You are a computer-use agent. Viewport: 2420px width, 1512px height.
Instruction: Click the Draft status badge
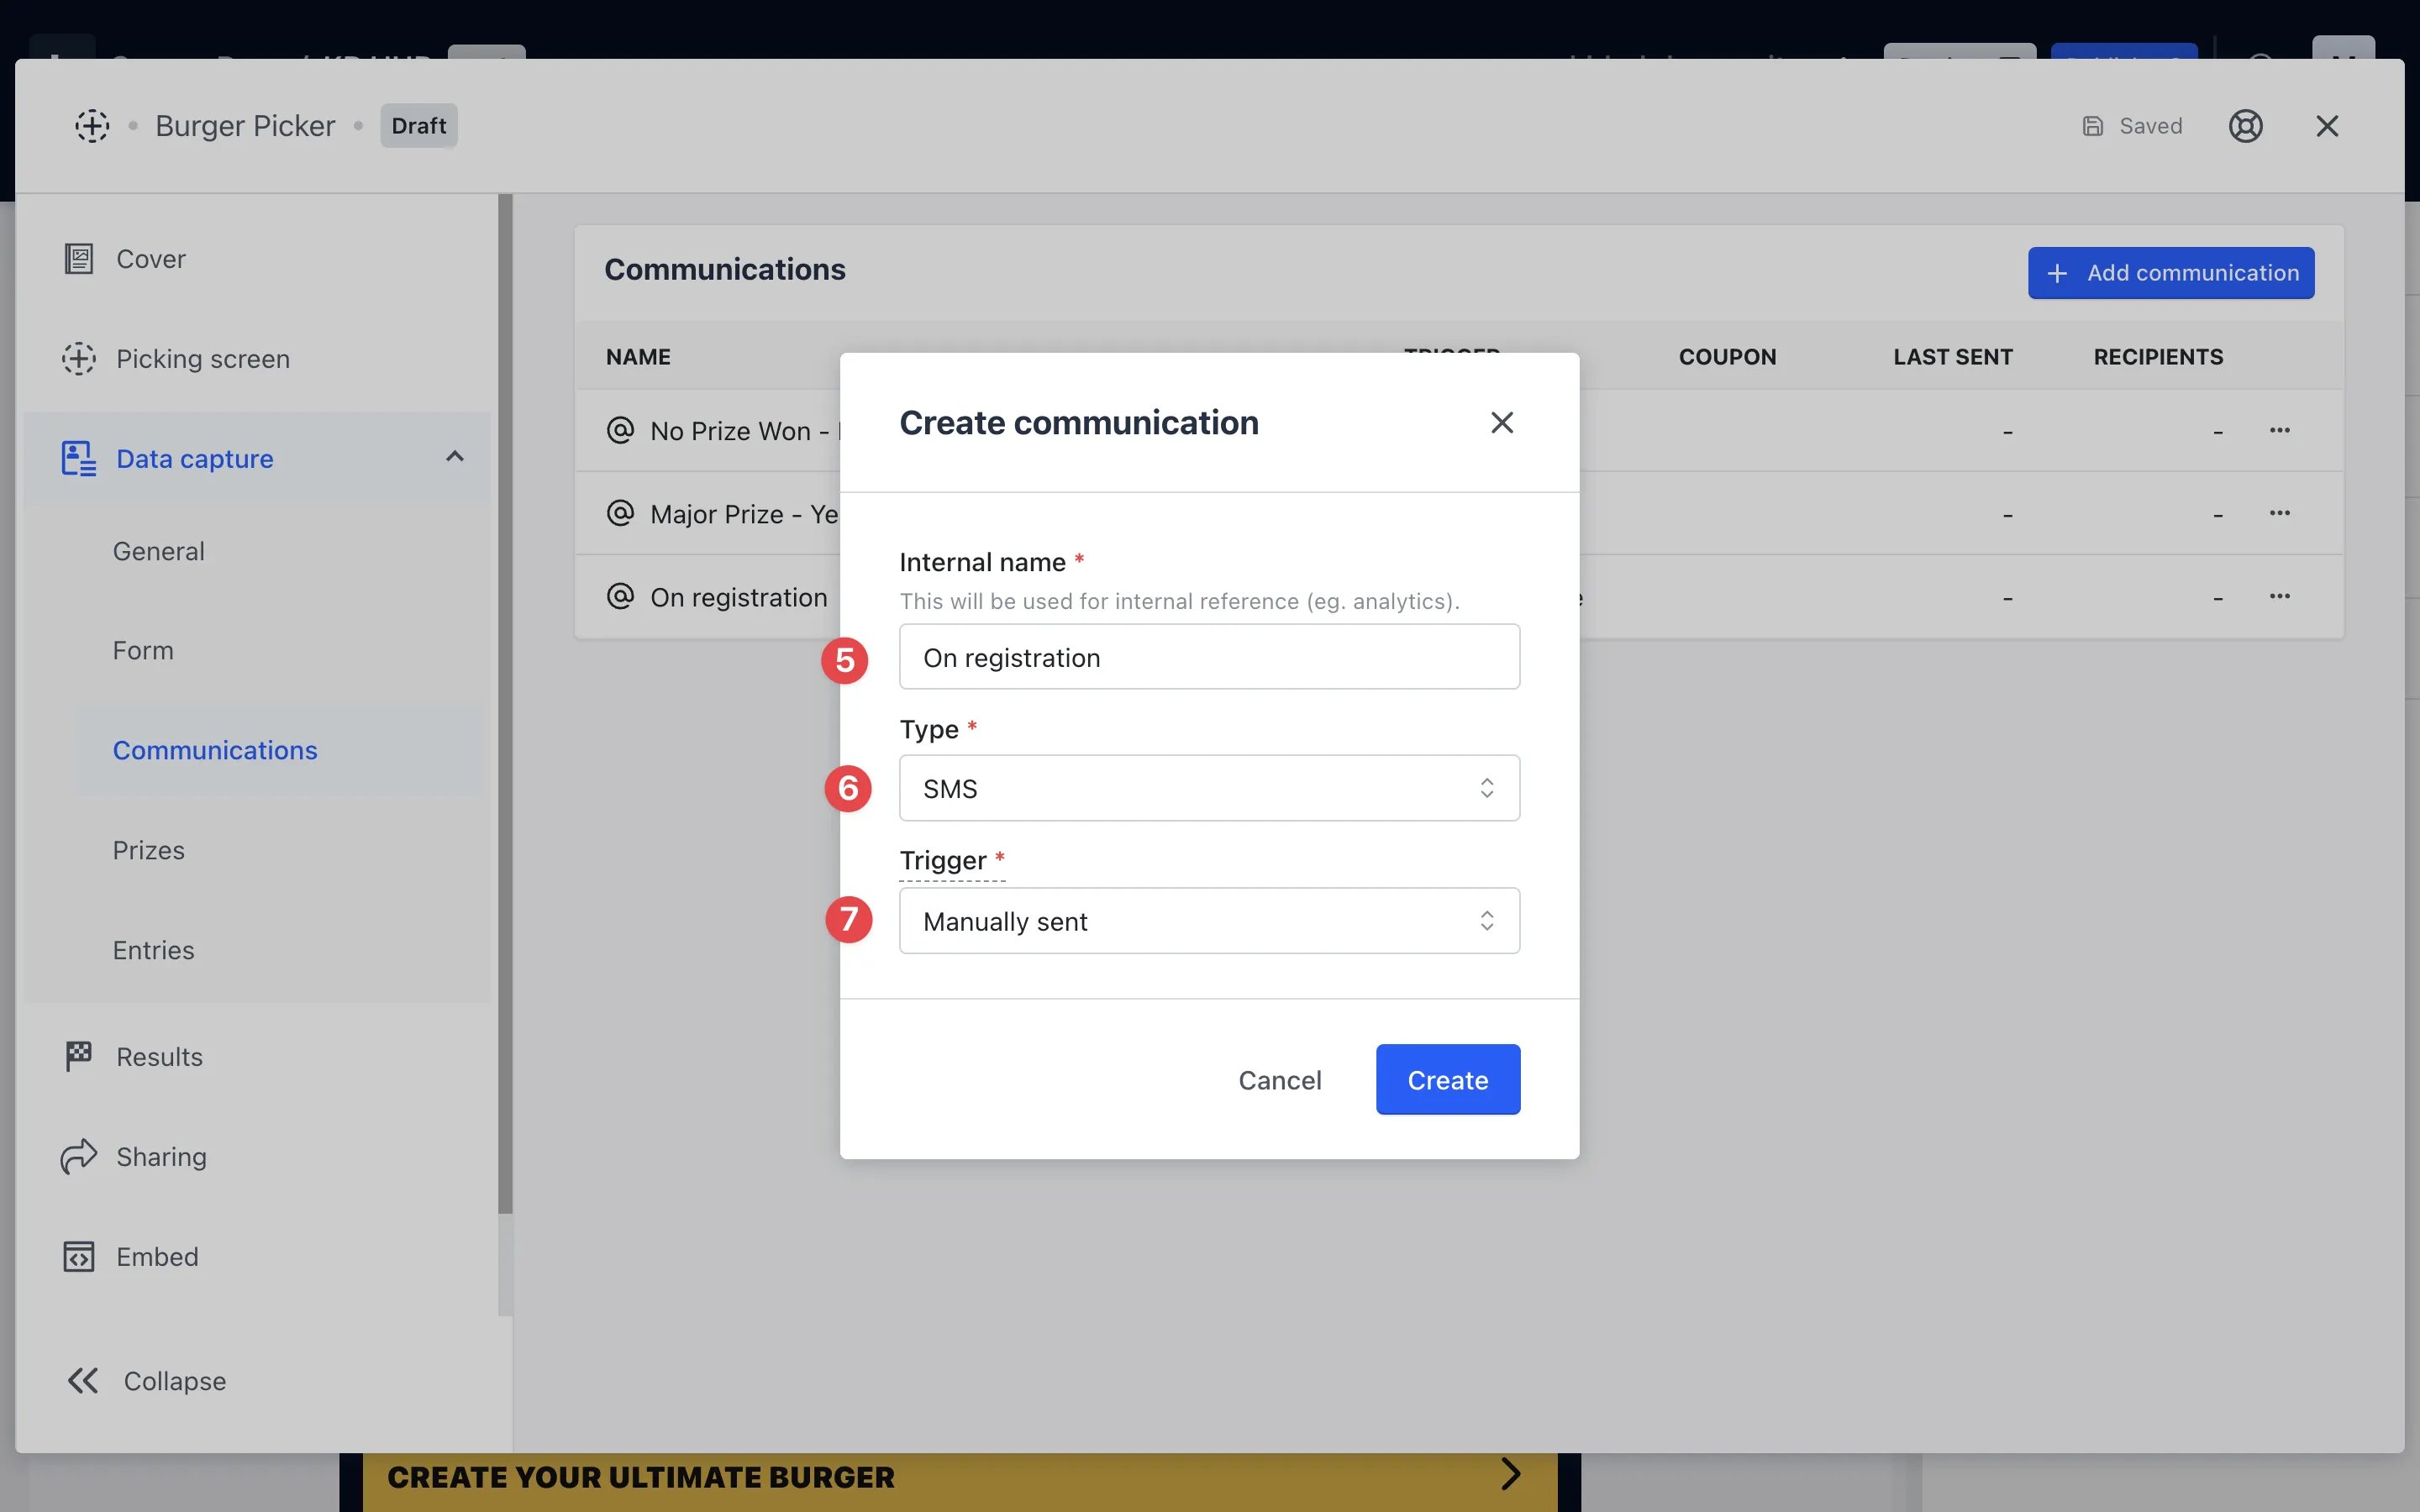point(418,126)
